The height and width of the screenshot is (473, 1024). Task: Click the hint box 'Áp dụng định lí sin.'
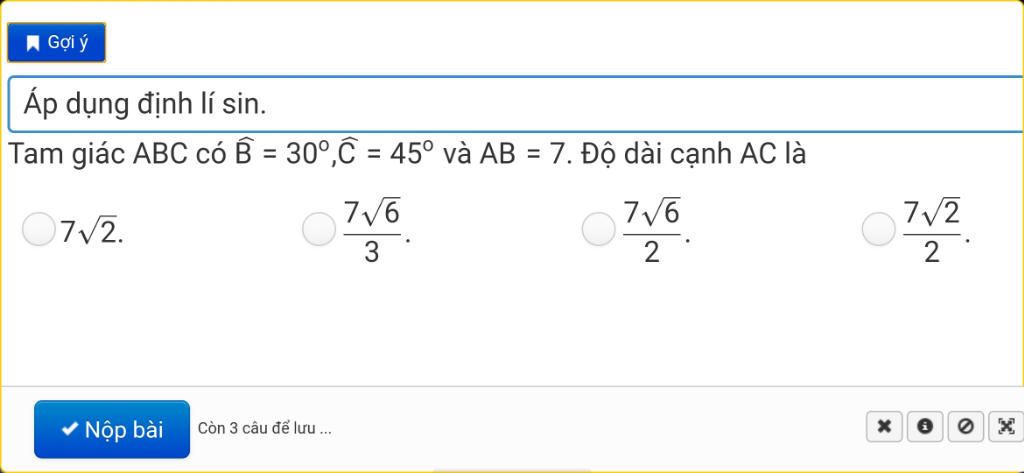coord(516,105)
